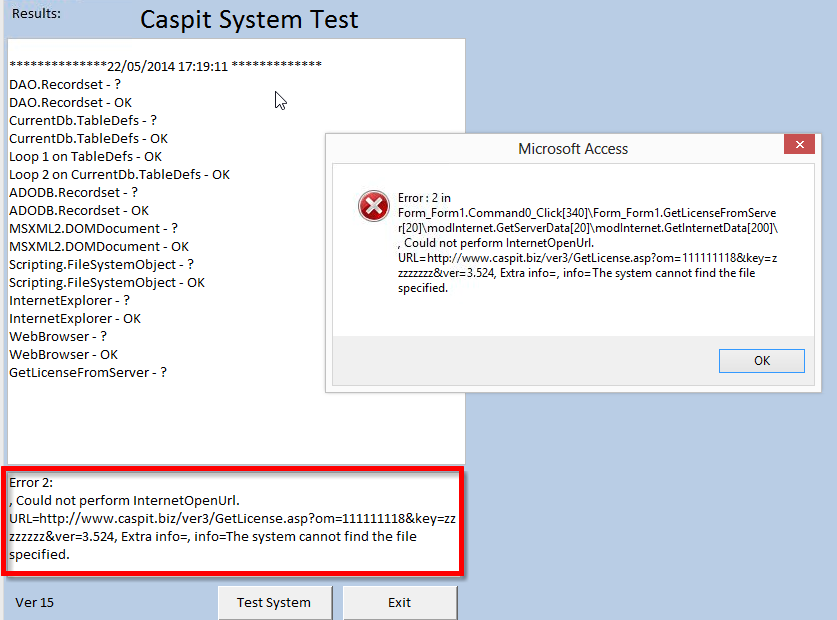Select the 'WebBrowser - OK' log line
This screenshot has width=837, height=620.
point(64,355)
